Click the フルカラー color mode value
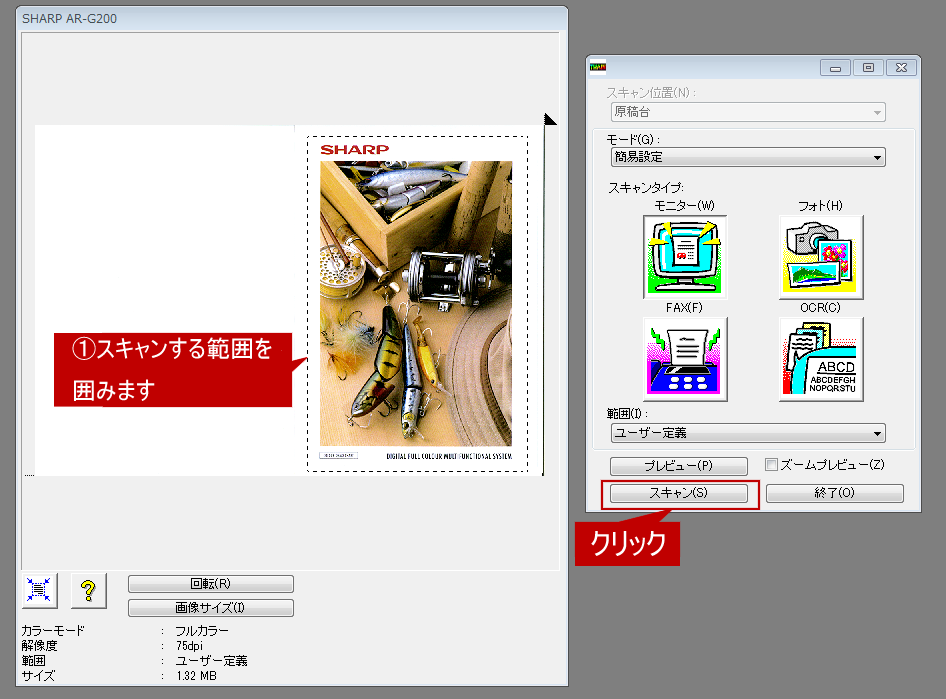The width and height of the screenshot is (946, 699). (x=202, y=631)
